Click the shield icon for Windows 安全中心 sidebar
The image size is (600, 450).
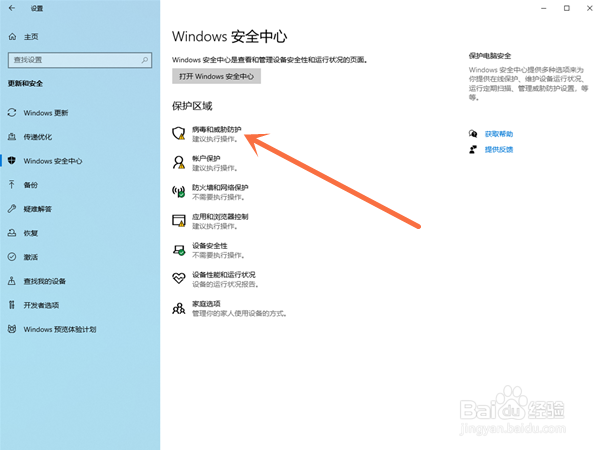click(x=12, y=160)
